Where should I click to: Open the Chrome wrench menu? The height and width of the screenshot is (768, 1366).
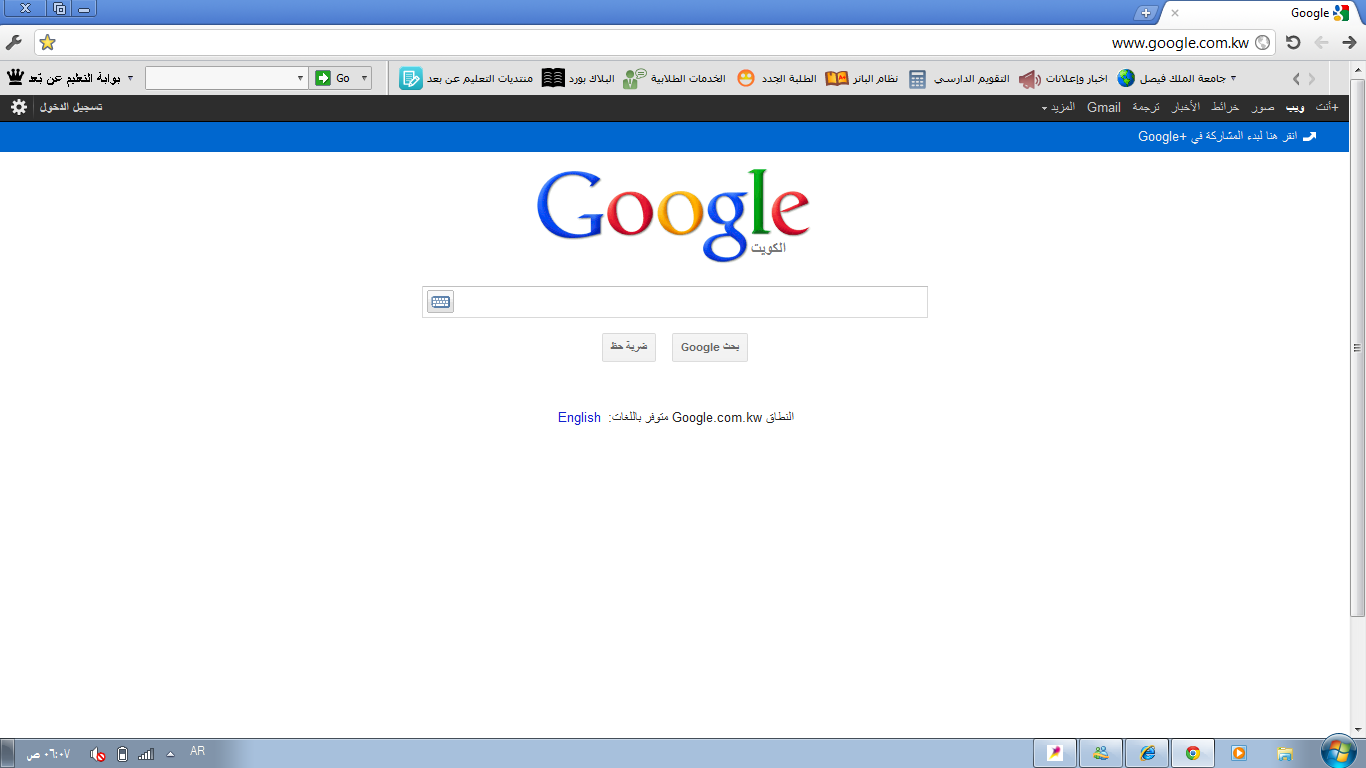point(13,42)
